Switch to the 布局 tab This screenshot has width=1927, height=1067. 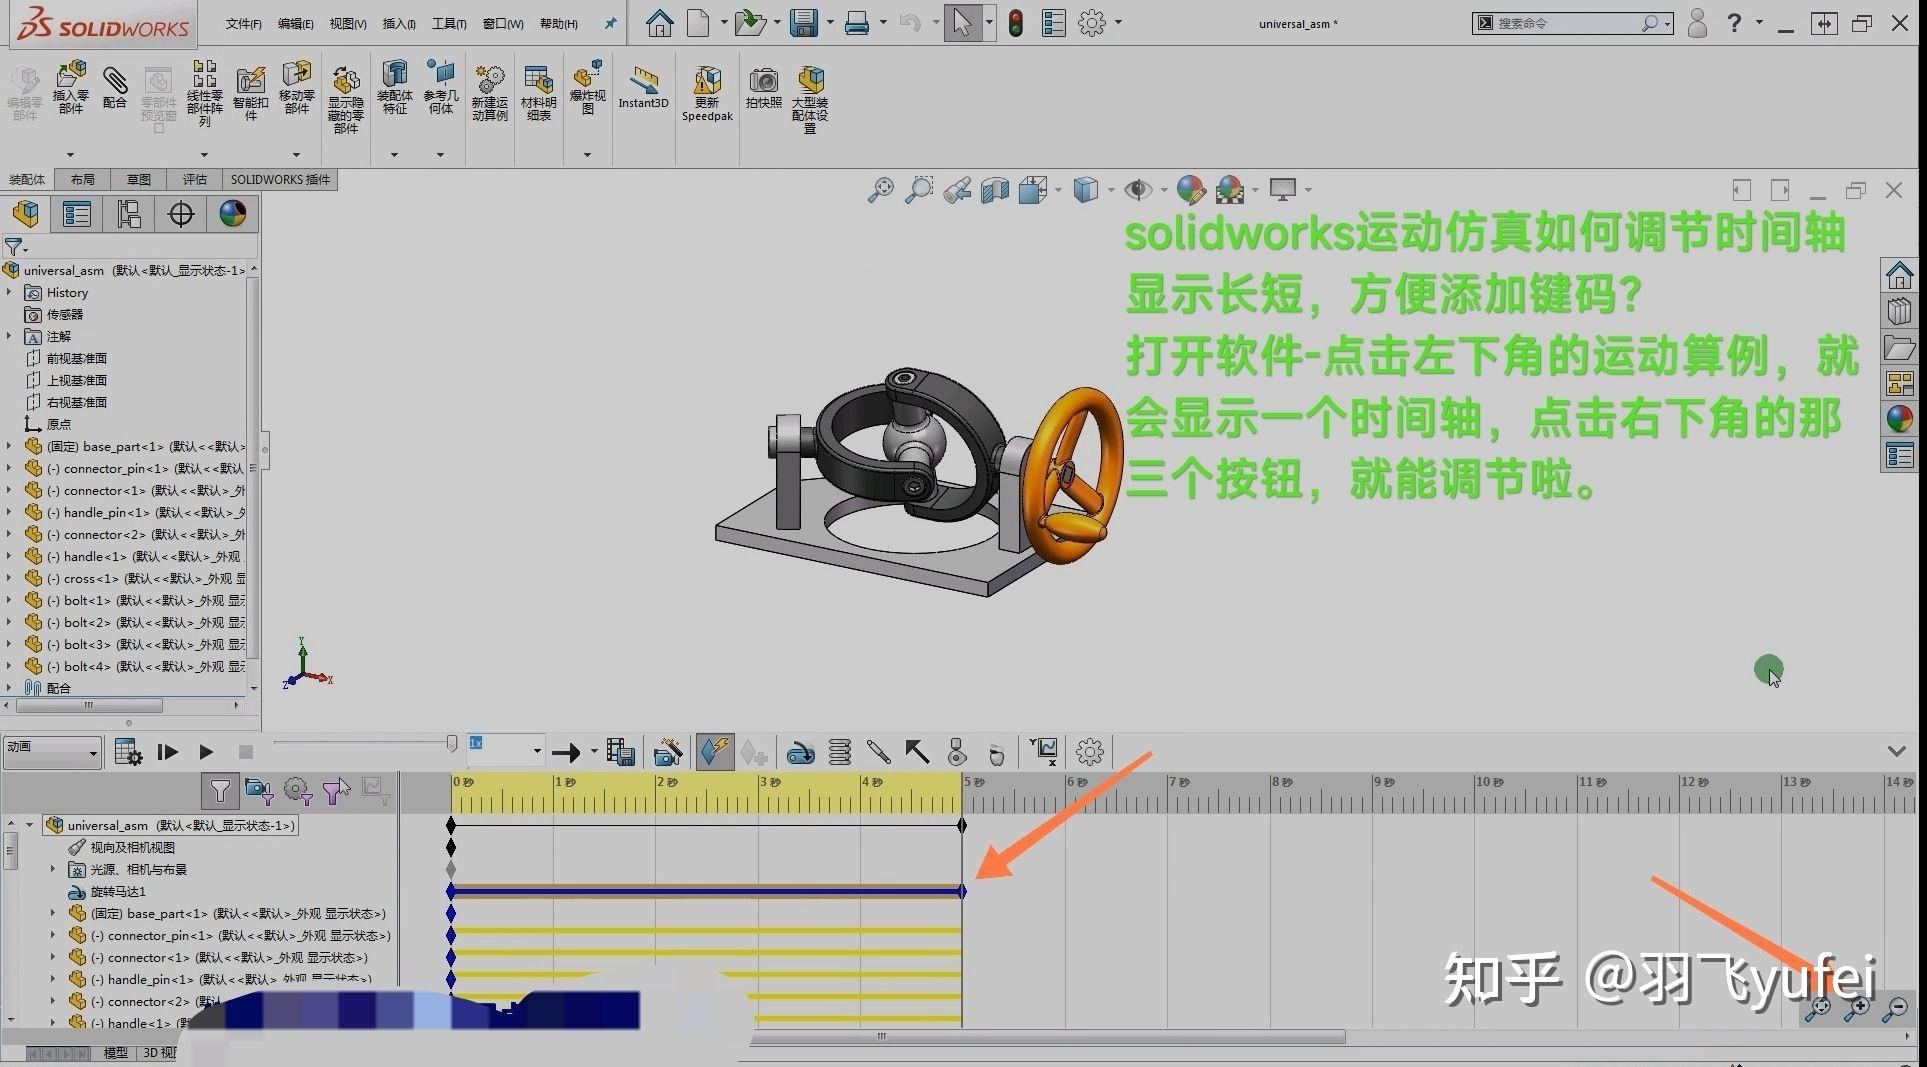tap(83, 180)
